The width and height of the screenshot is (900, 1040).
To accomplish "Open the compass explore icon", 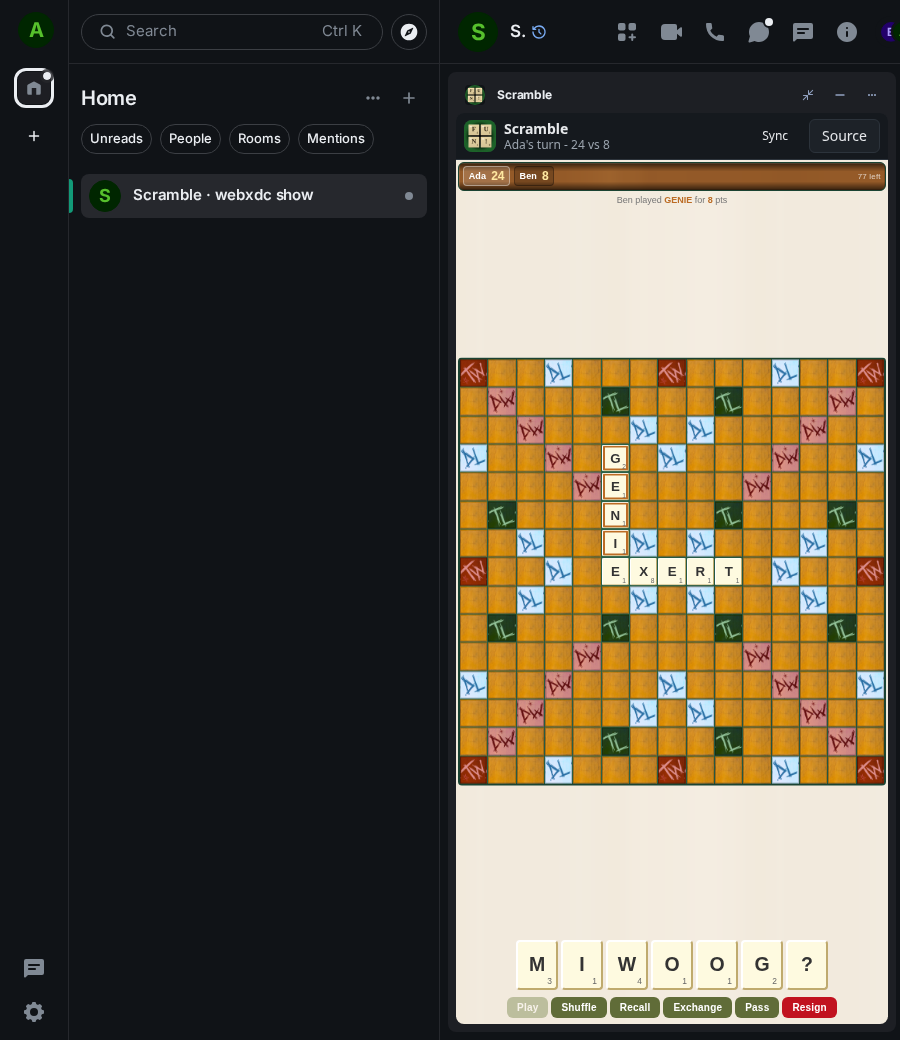I will click(409, 32).
